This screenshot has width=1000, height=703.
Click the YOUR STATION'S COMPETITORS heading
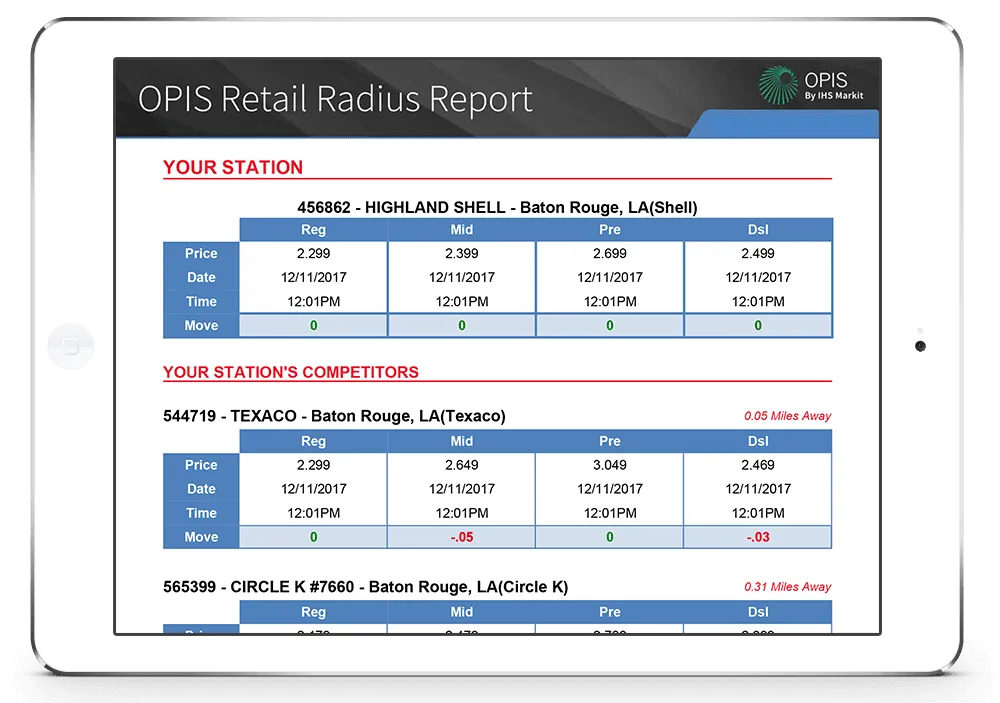[291, 372]
